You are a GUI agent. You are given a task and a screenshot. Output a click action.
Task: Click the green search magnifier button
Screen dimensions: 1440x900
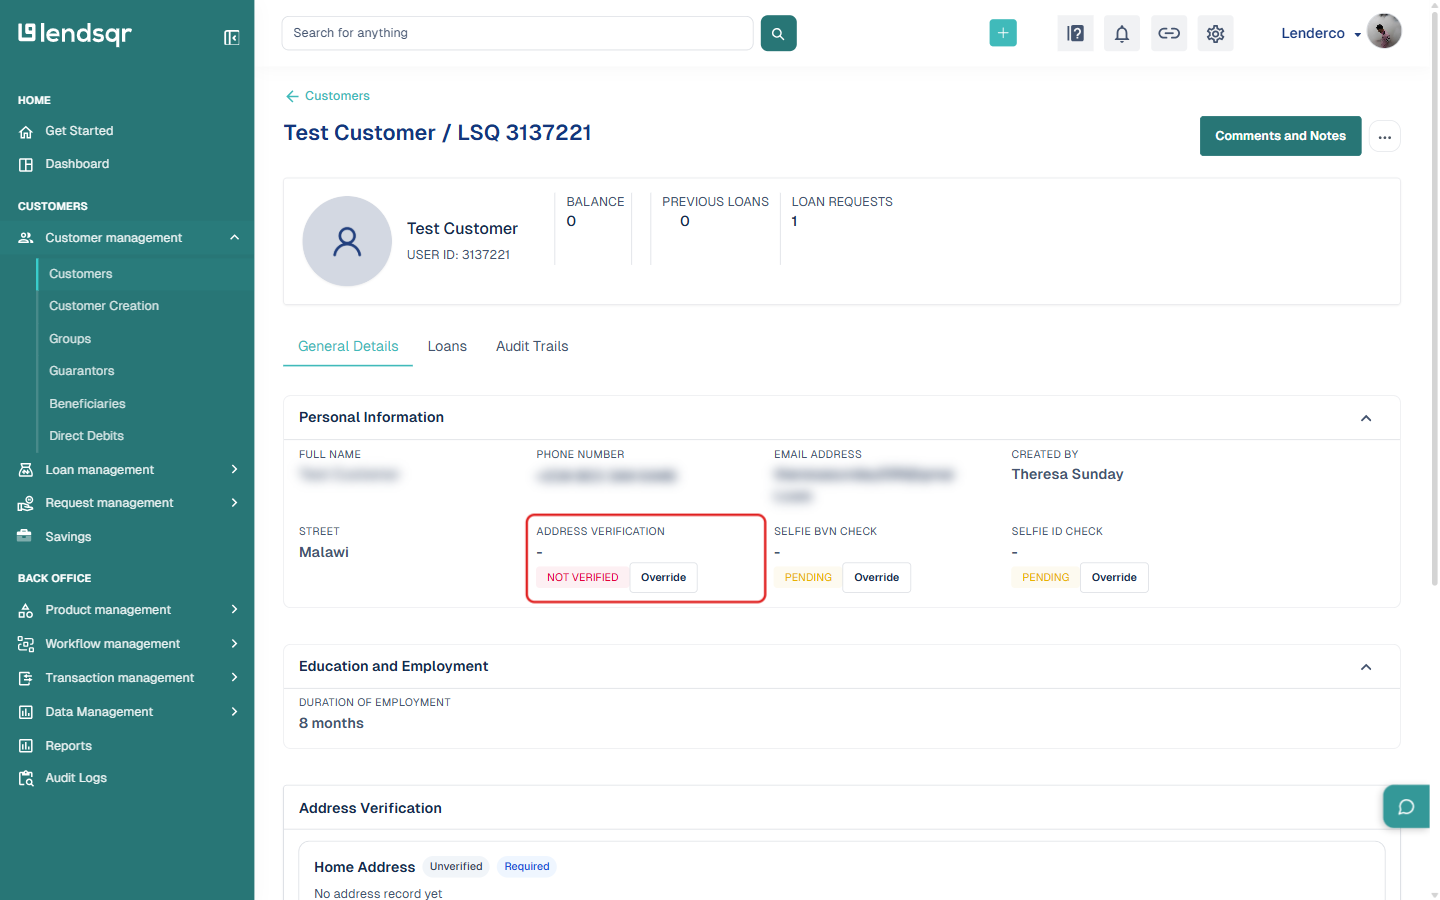click(778, 33)
